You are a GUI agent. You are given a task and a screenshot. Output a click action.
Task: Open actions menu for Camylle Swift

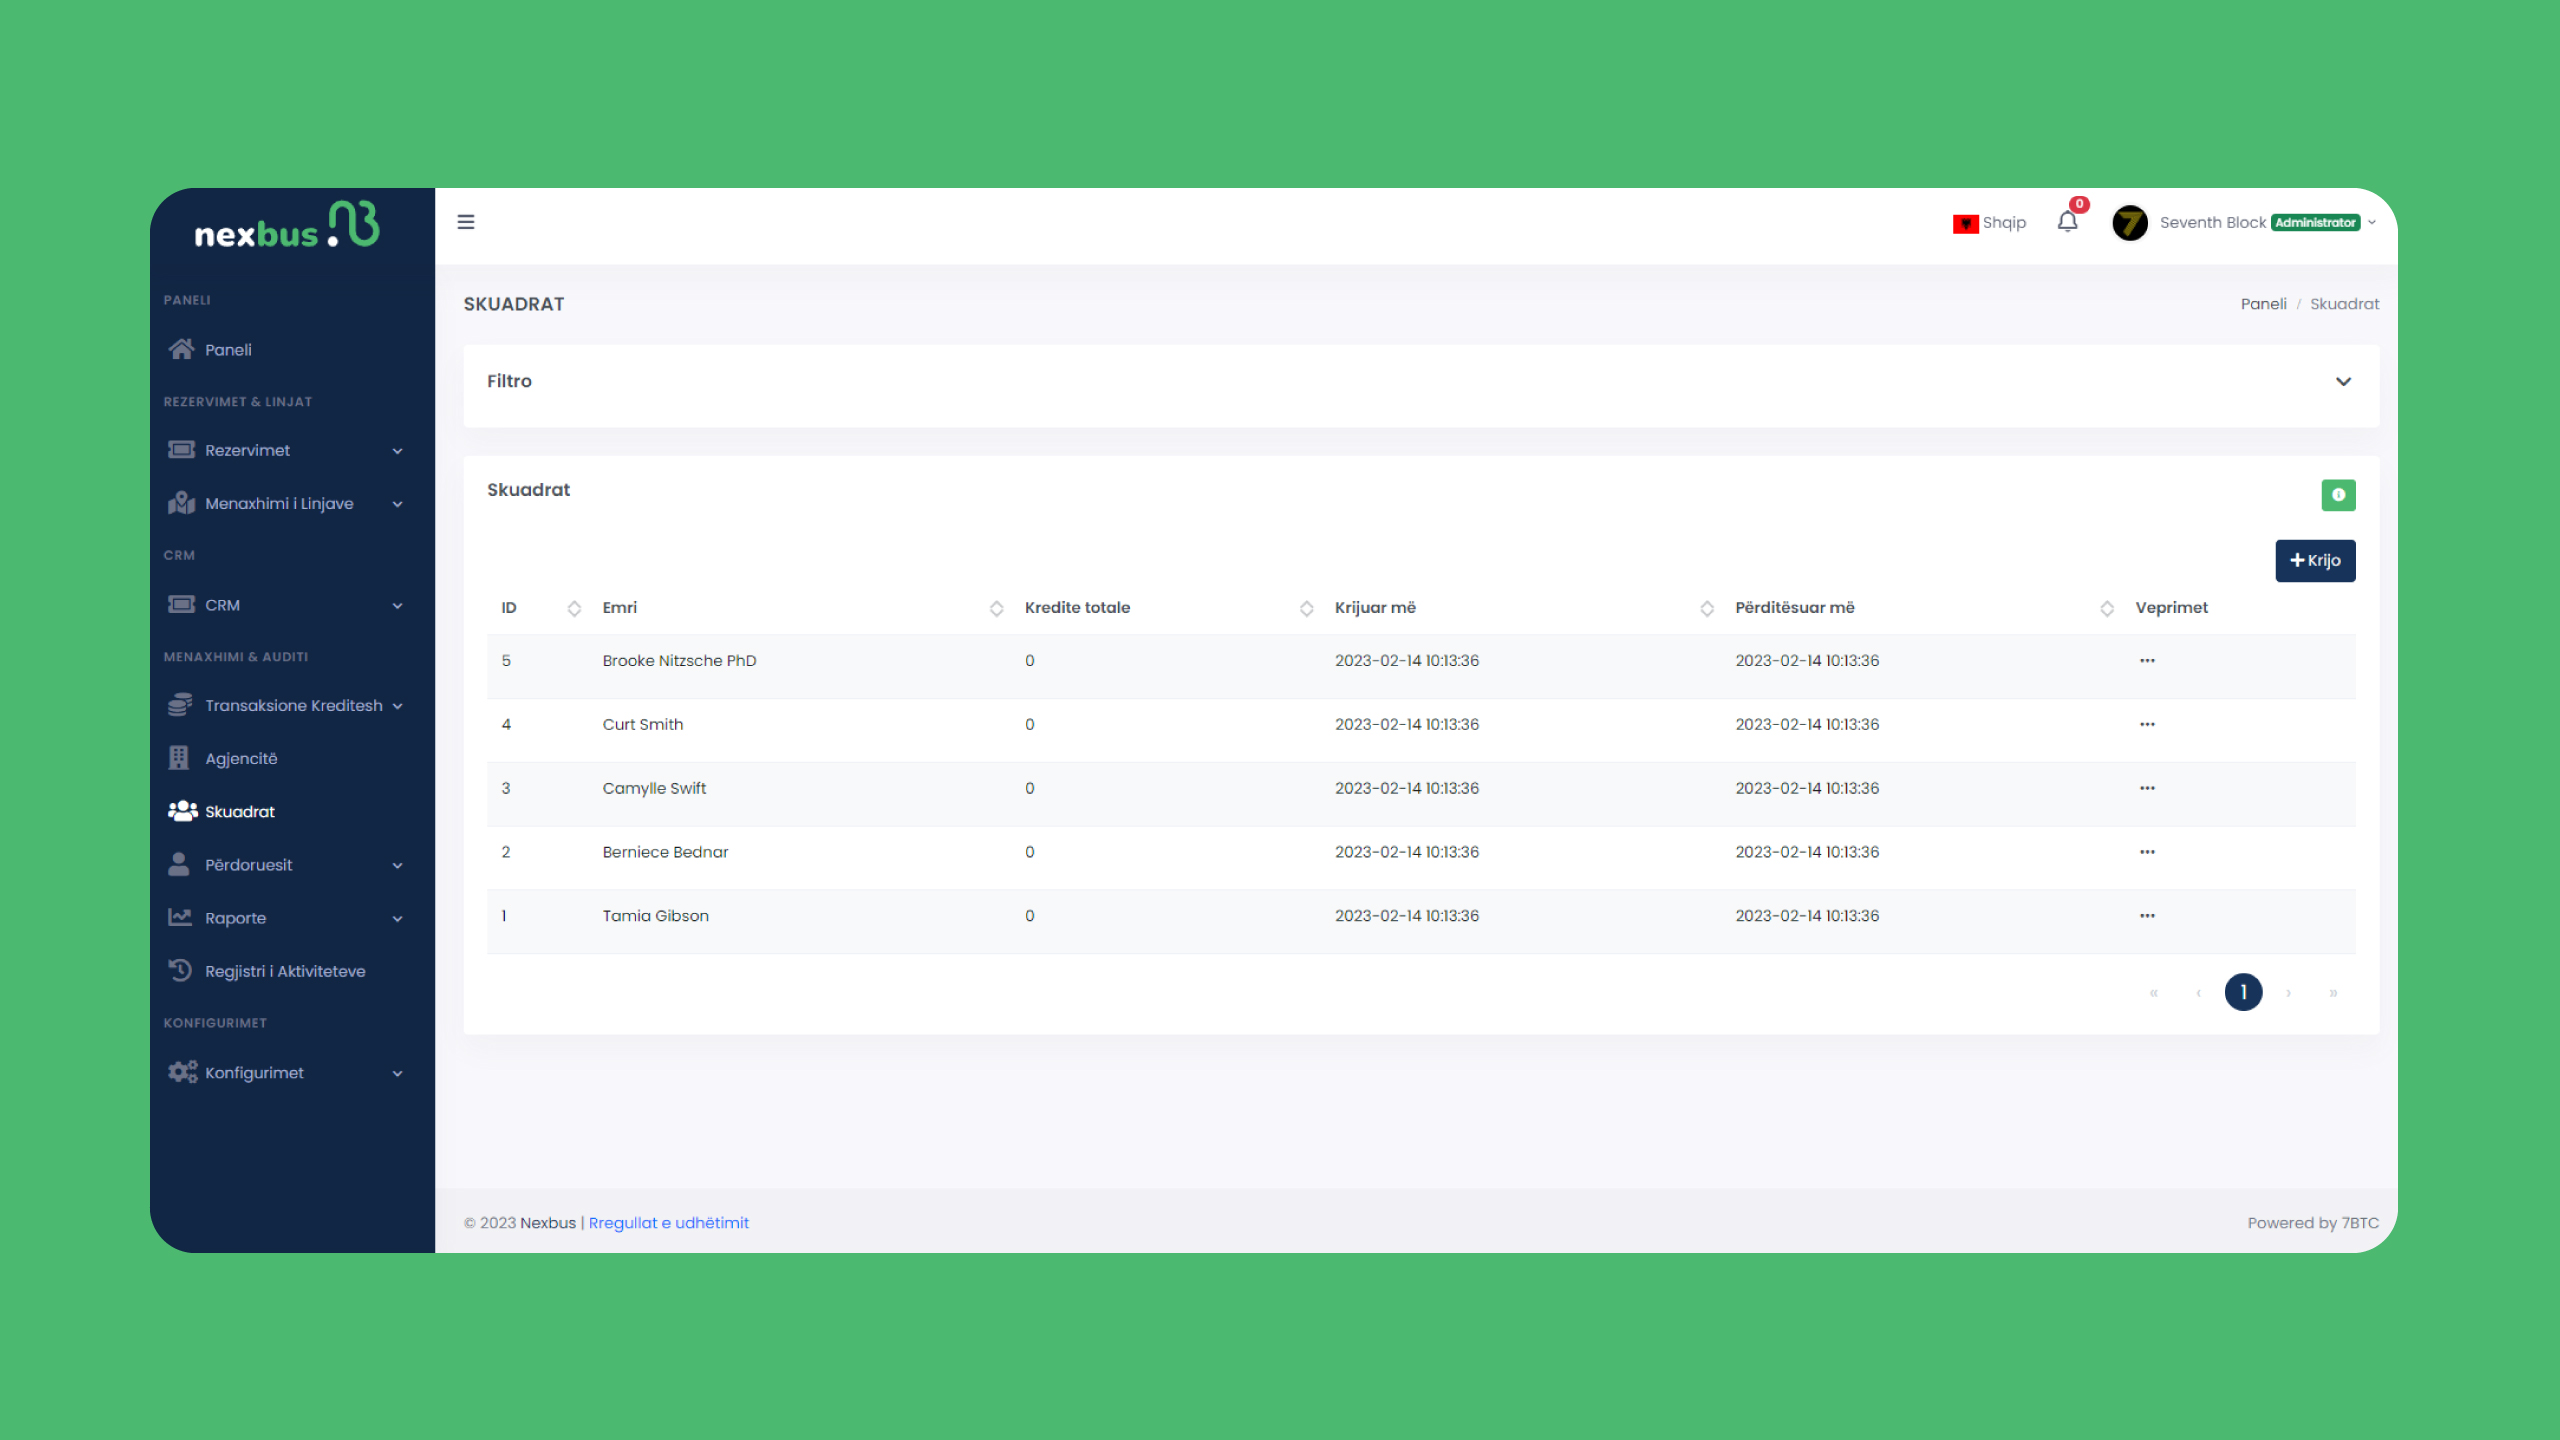pyautogui.click(x=2147, y=788)
